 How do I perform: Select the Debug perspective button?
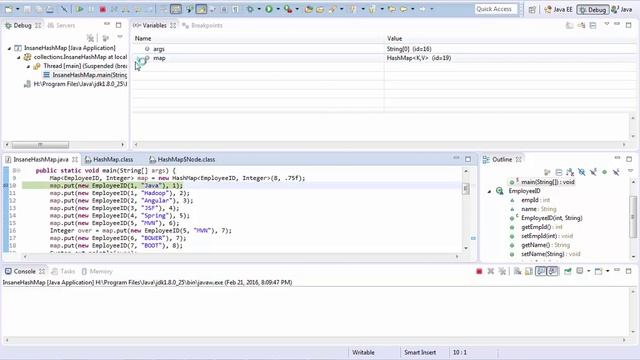[x=593, y=9]
